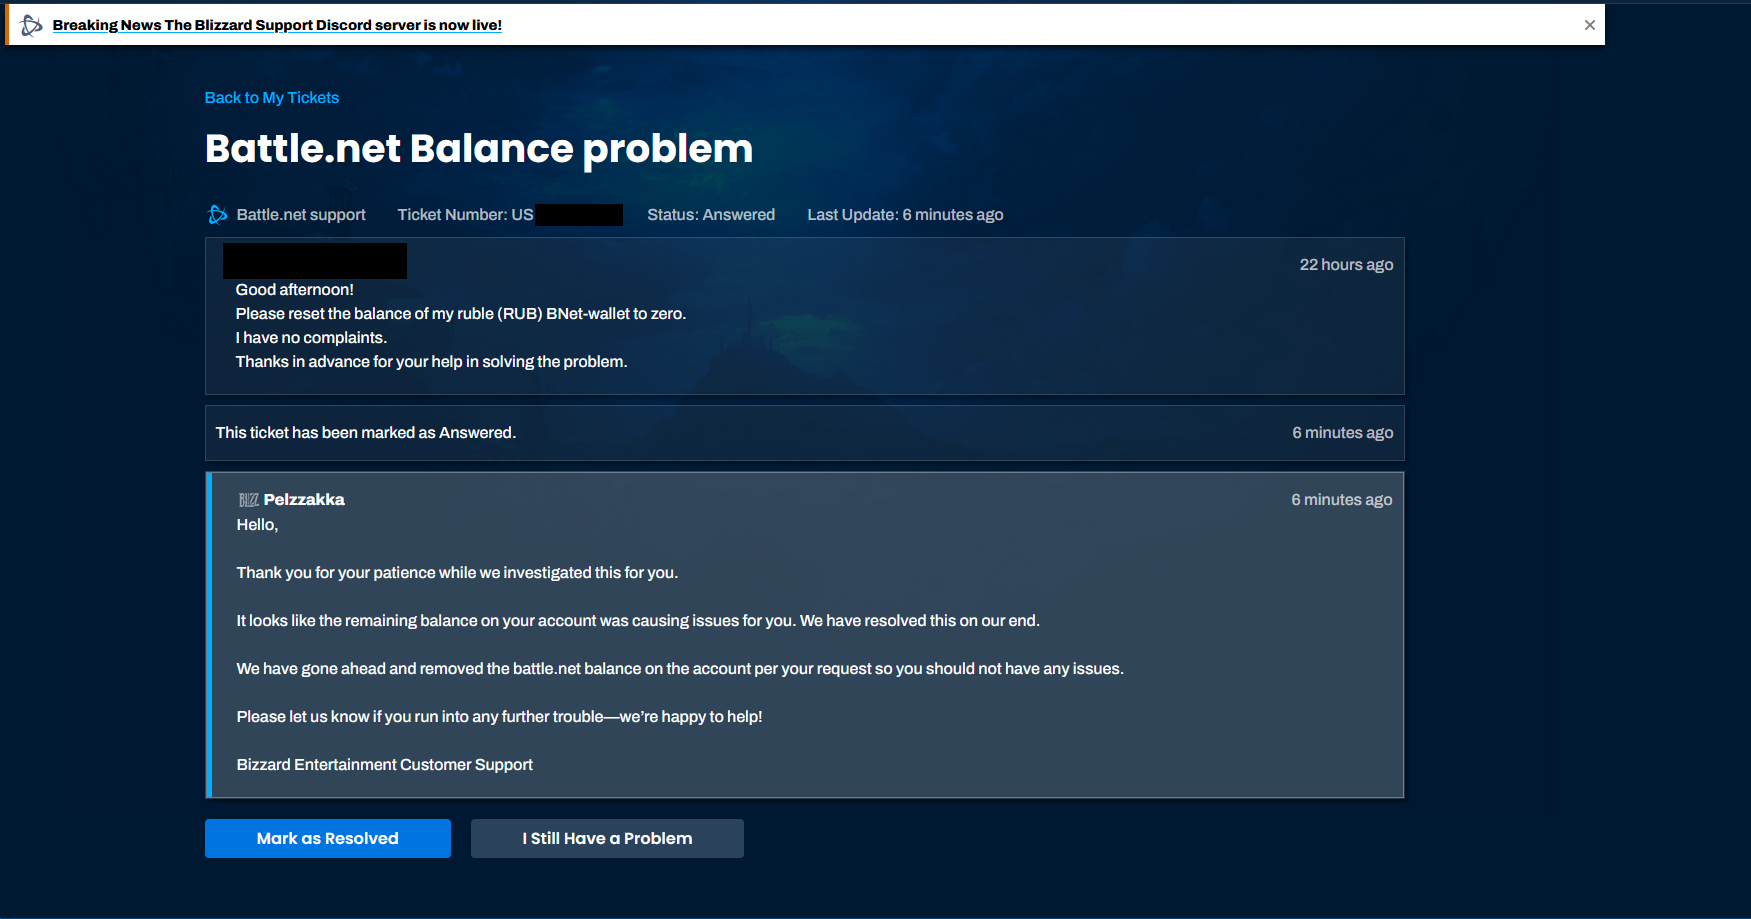Go back to My Tickets
Image resolution: width=1751 pixels, height=919 pixels.
(272, 98)
